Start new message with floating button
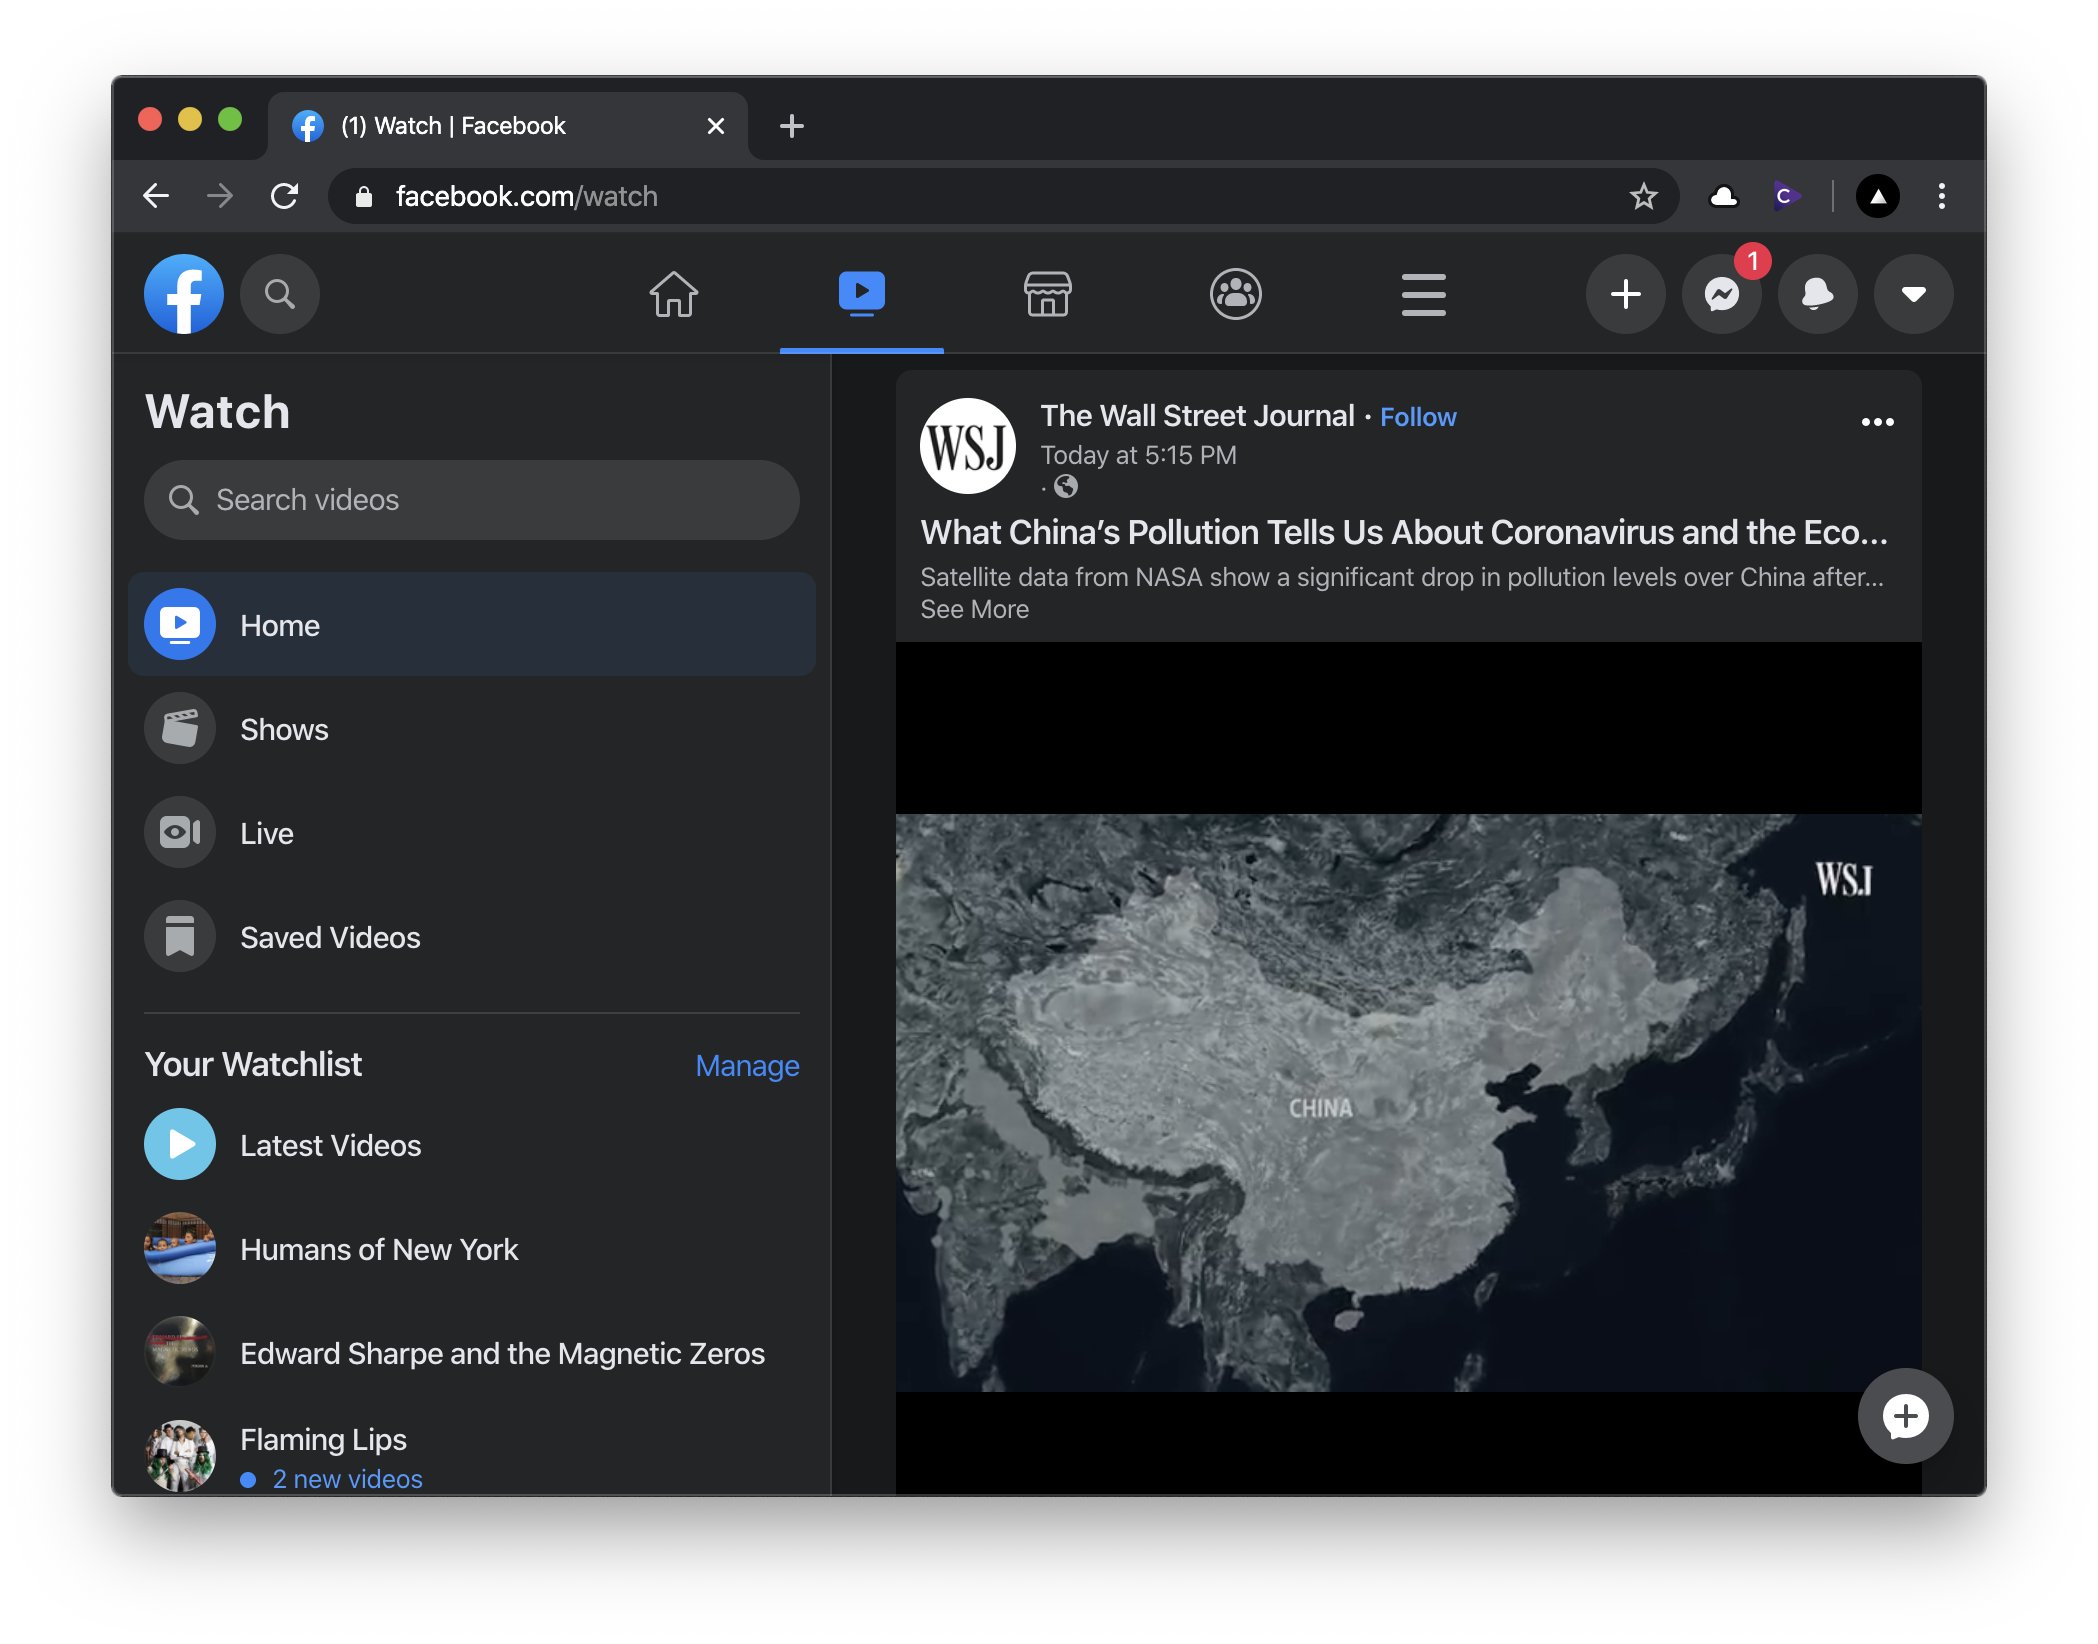 (x=1905, y=1416)
